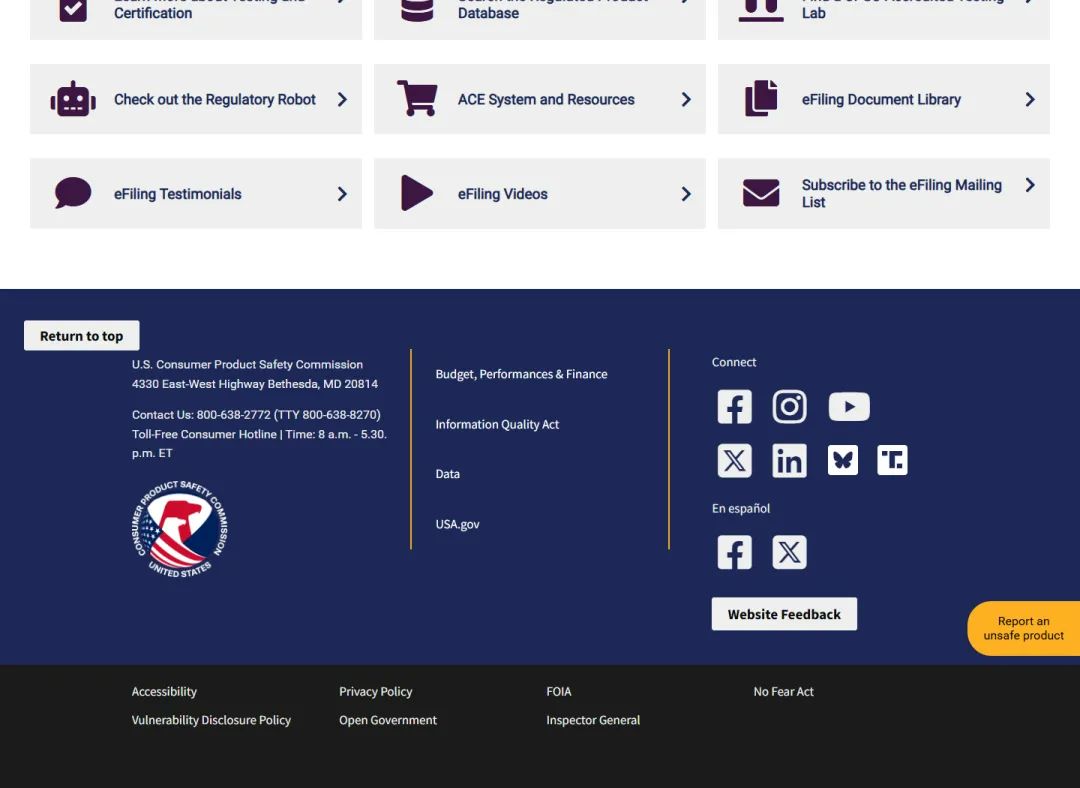
Task: Click the eFiling Document Library copy icon
Action: point(761,98)
